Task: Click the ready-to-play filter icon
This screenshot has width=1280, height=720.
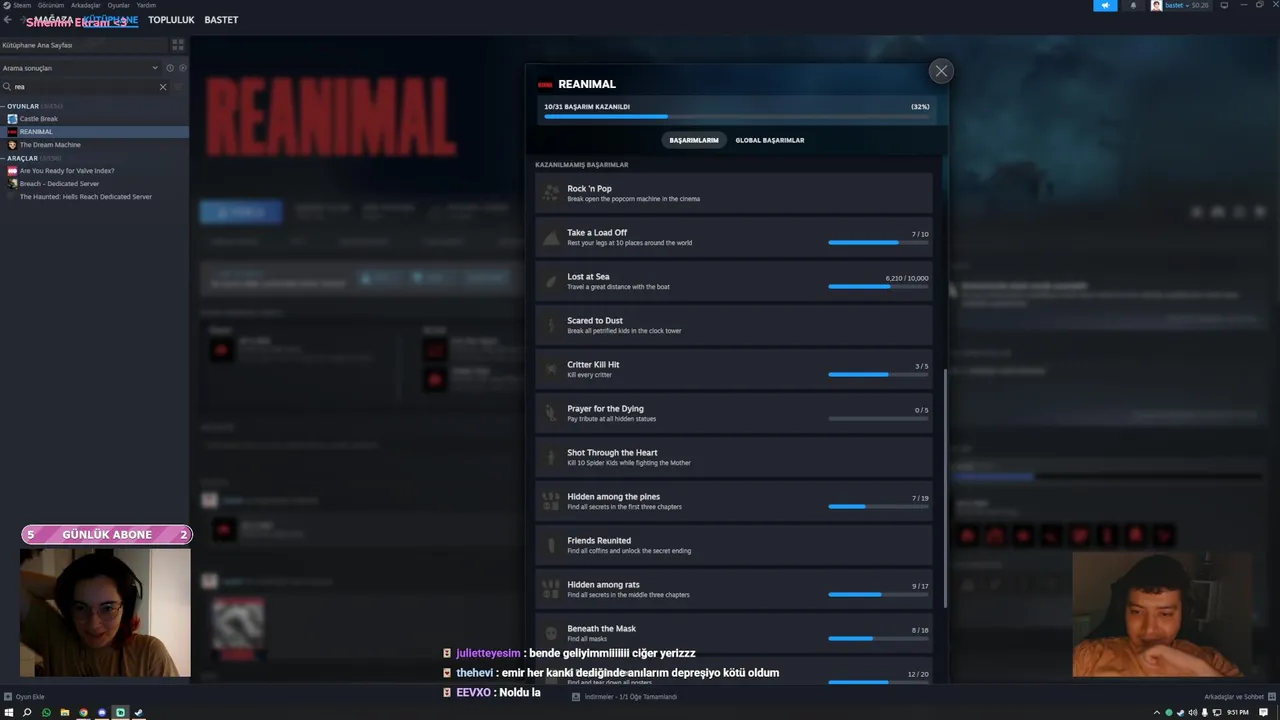Action: coord(182,68)
